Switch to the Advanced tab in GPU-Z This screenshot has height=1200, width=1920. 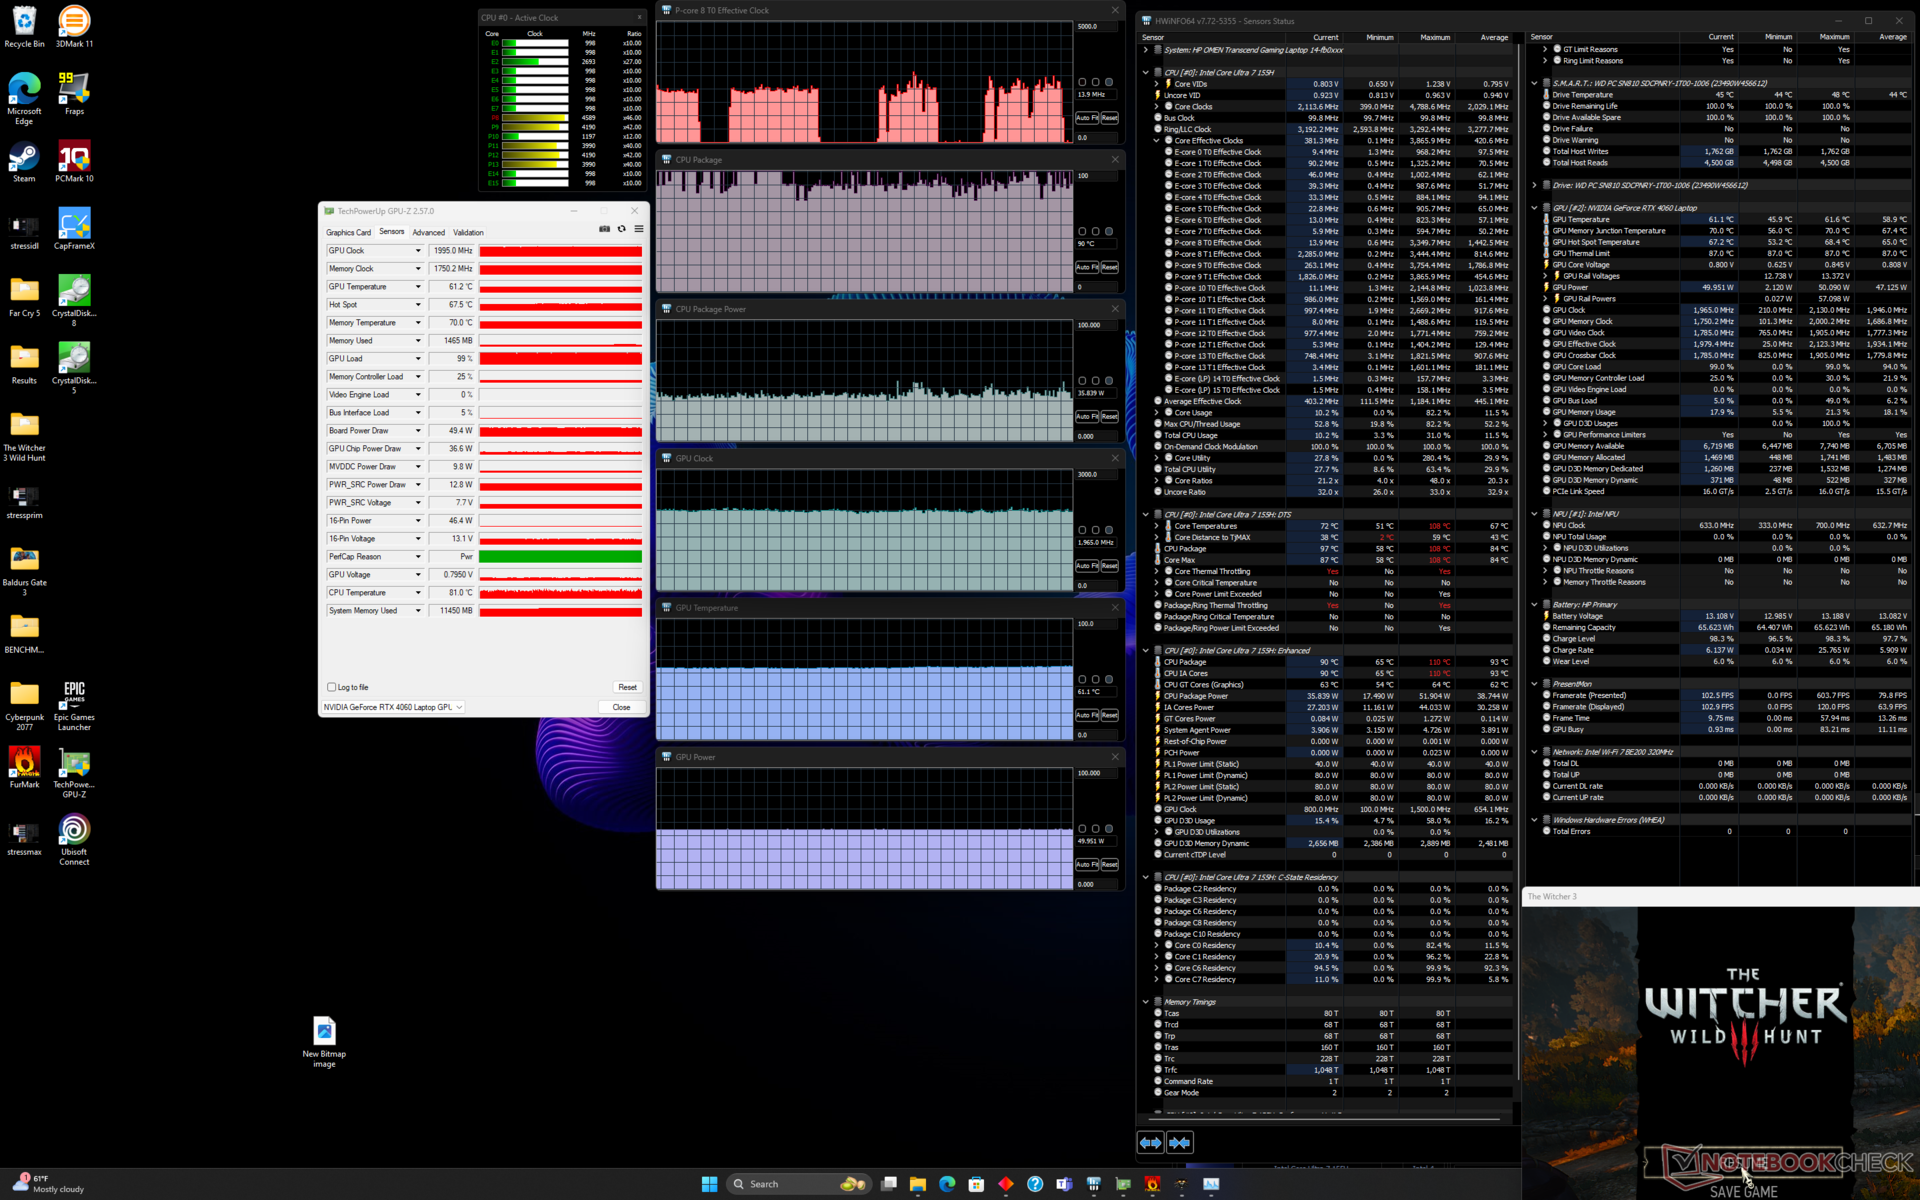(428, 232)
